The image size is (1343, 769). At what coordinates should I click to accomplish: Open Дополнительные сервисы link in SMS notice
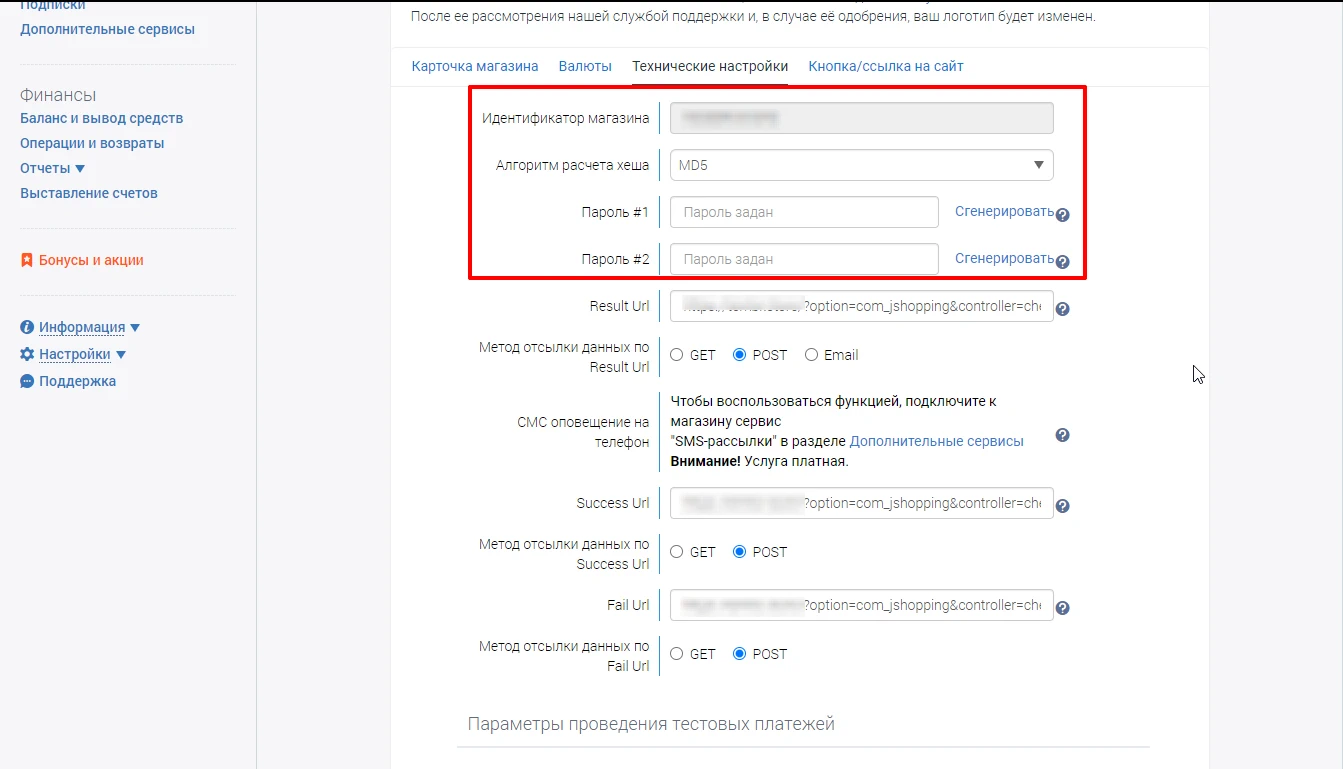point(937,441)
